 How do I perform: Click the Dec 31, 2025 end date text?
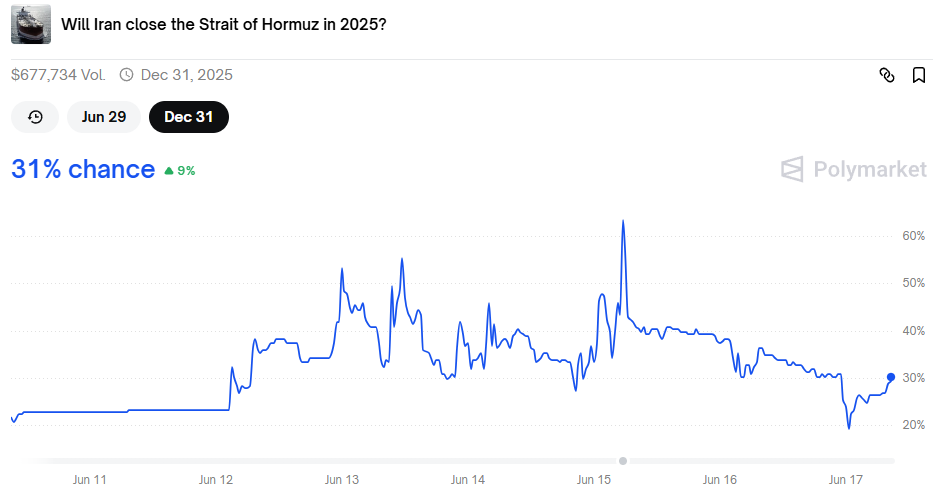[187, 74]
